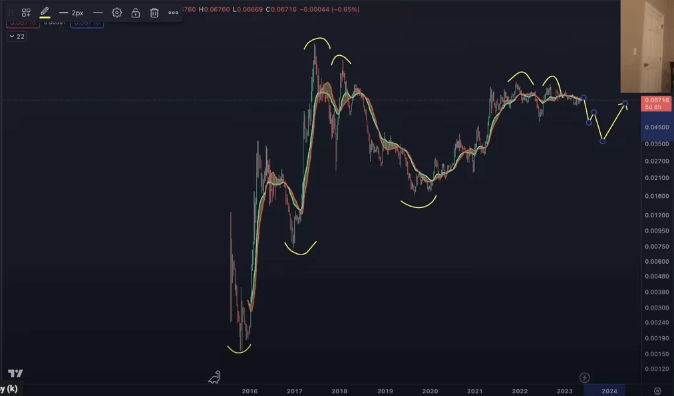Click the lightning bolt event marker
Screen dimensions: 674x396
tap(584, 378)
